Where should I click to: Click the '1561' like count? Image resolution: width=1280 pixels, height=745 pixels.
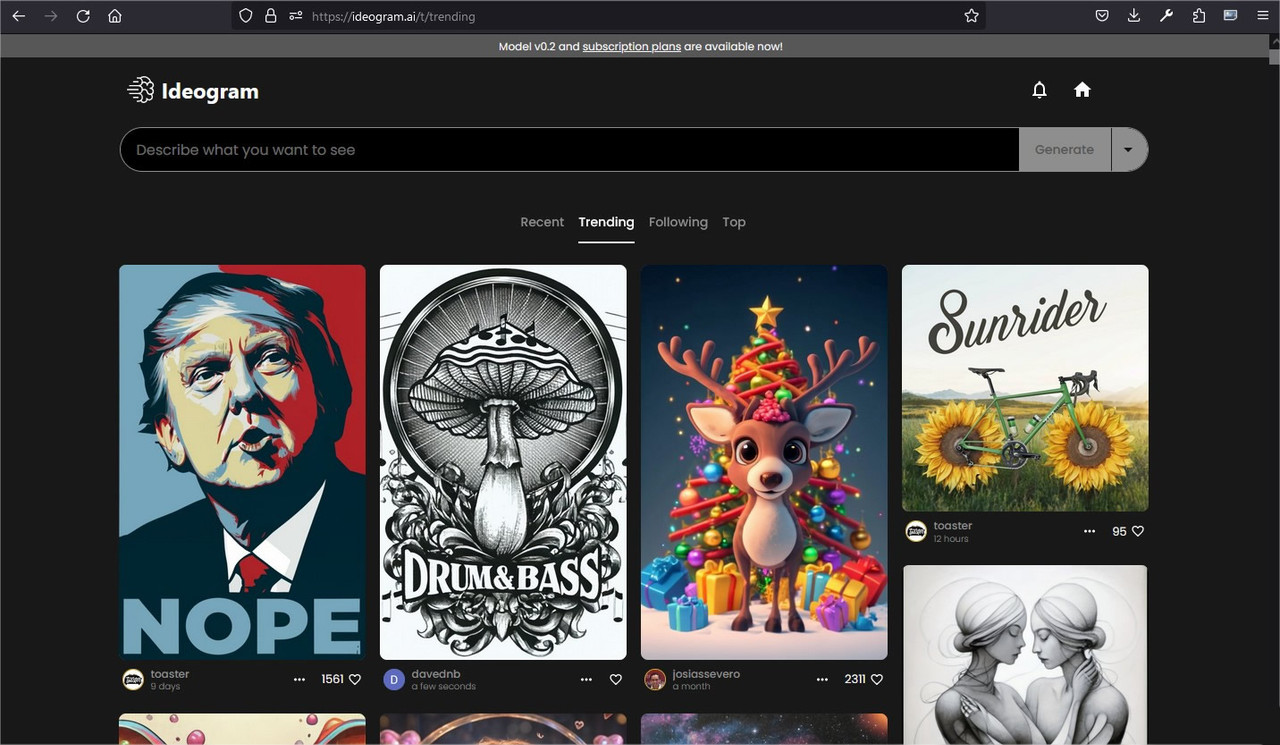coord(332,679)
